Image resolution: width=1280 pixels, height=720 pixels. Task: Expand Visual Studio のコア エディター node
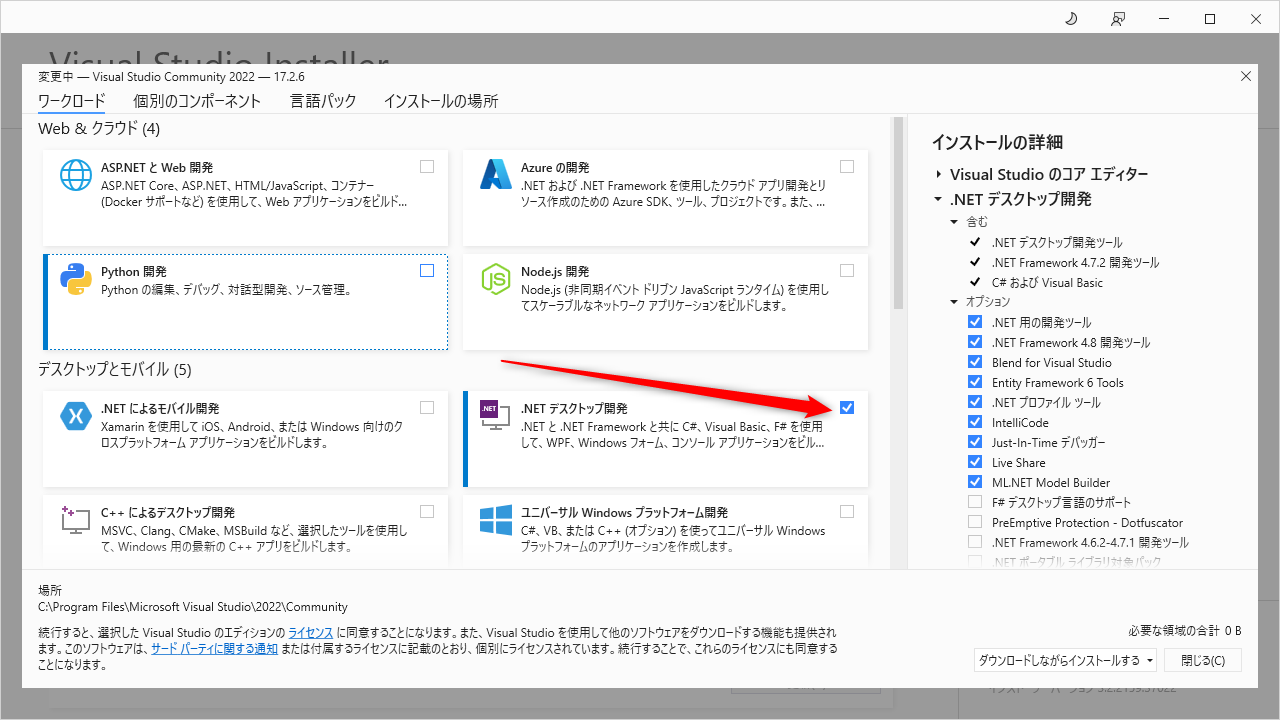point(939,175)
